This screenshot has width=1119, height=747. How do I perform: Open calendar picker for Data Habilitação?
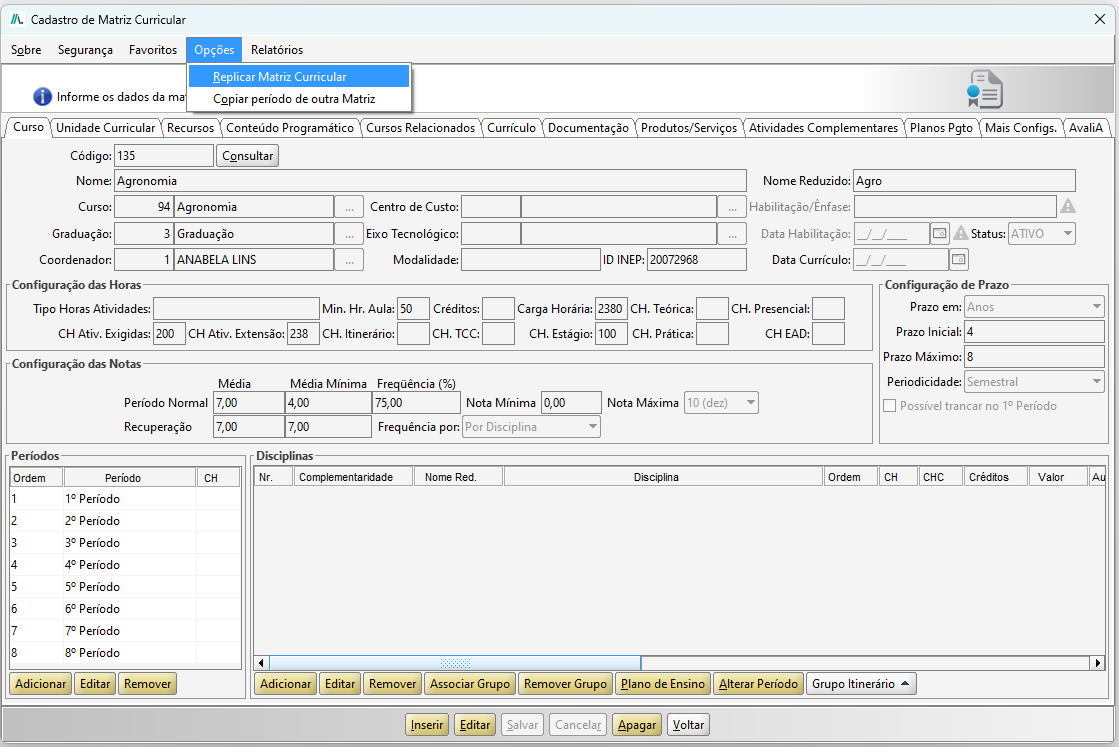tap(940, 233)
